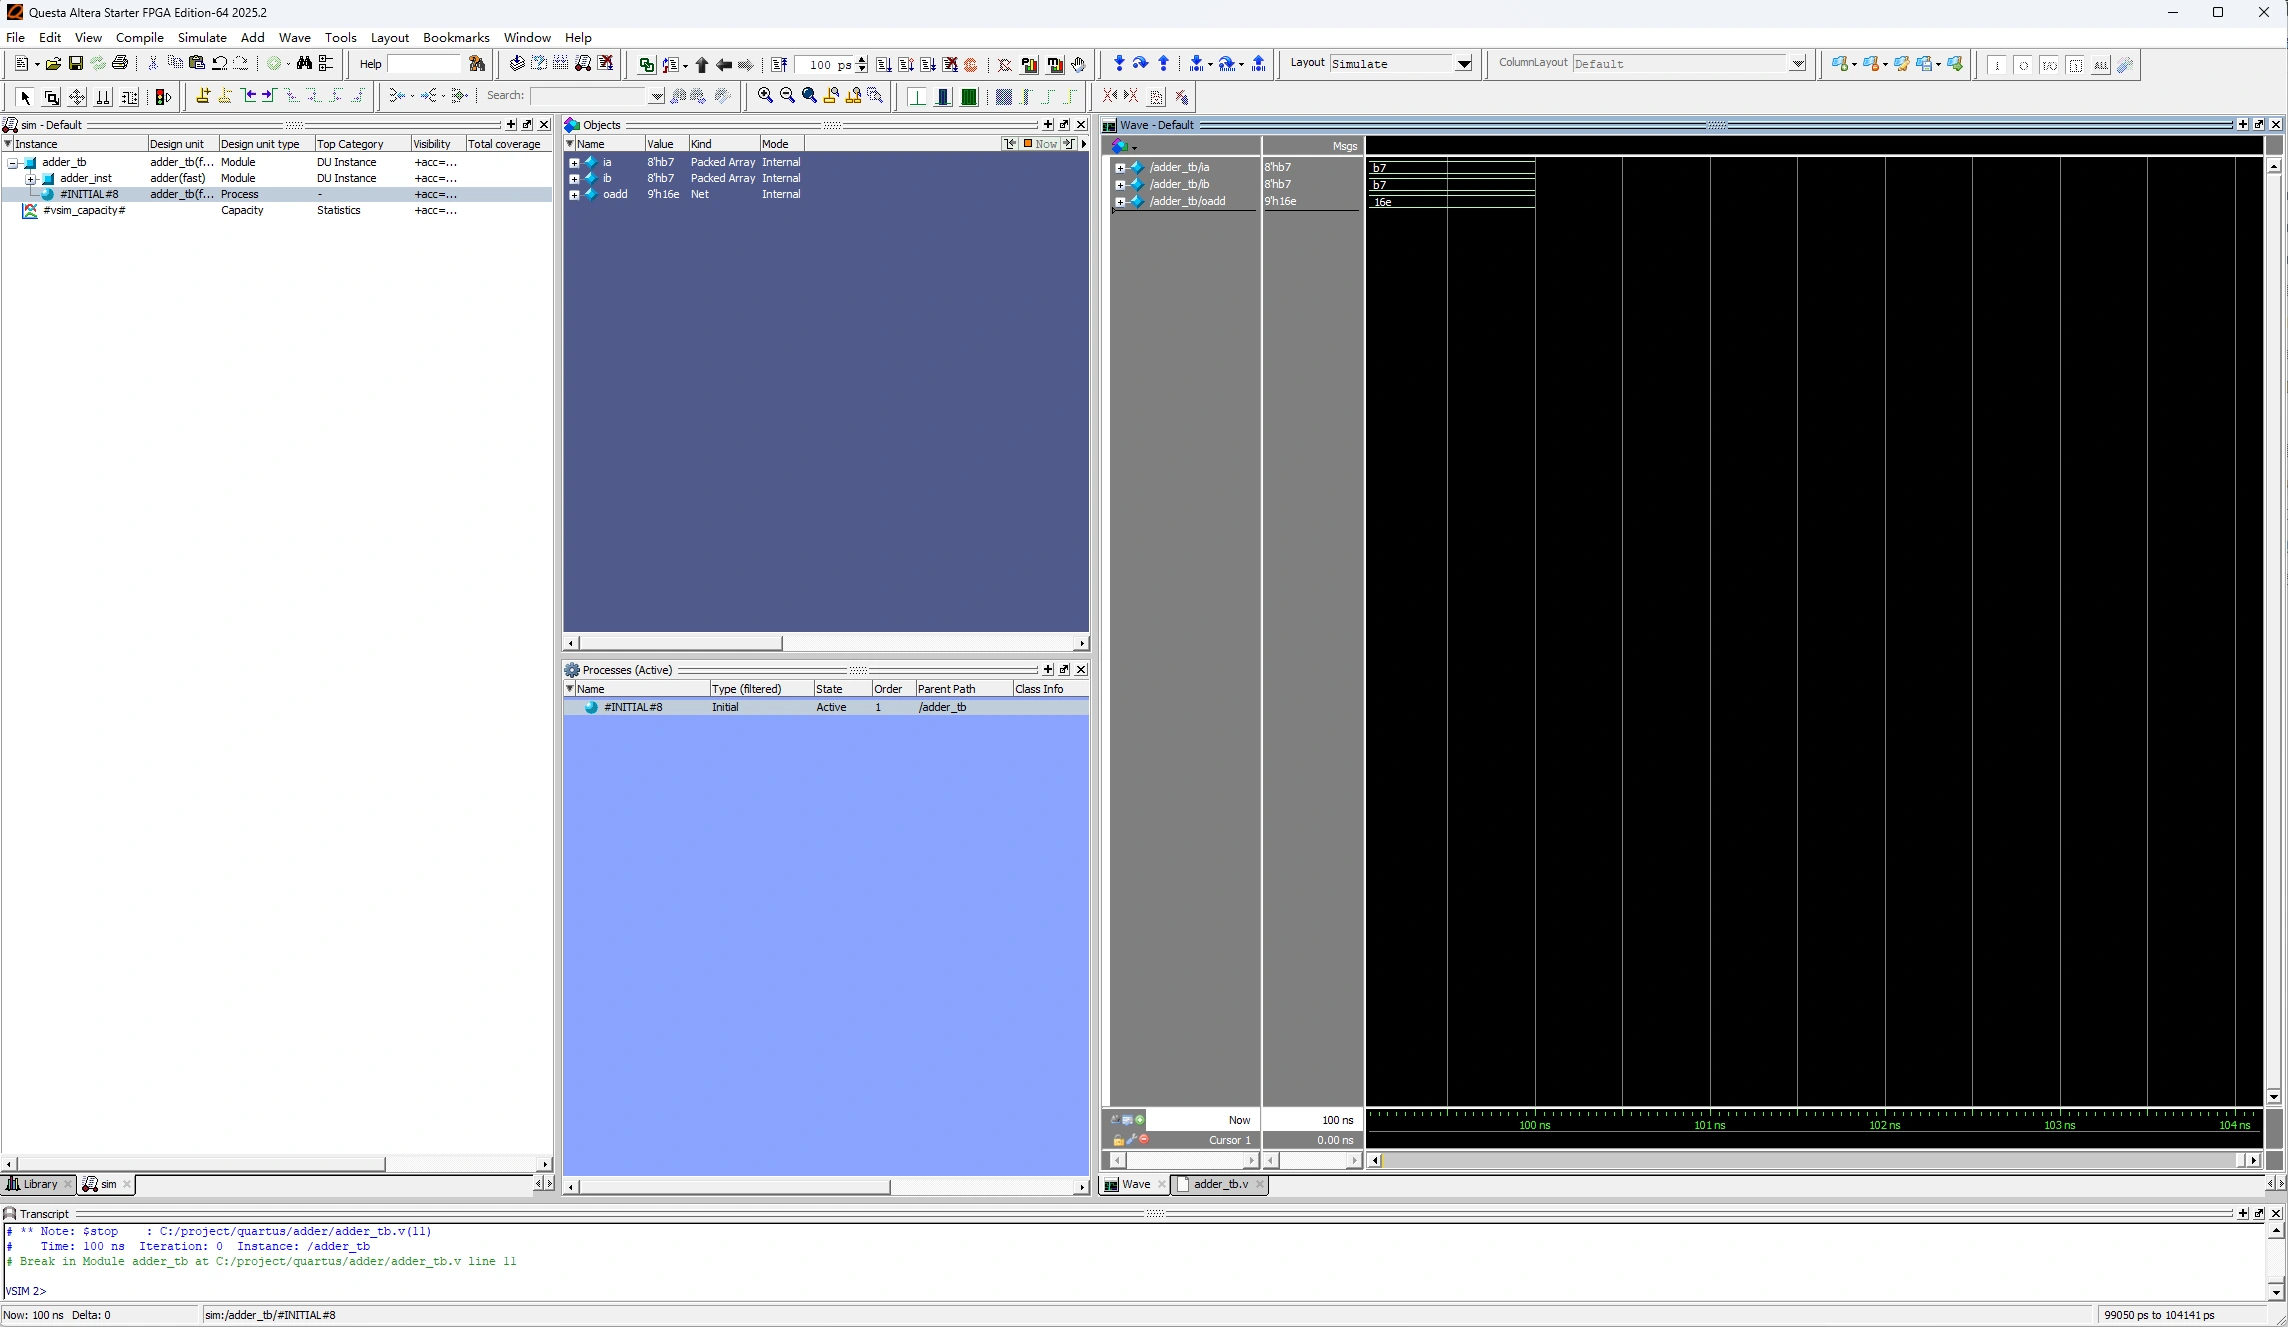Click the Break hand-stop icon
Image resolution: width=2288 pixels, height=1327 pixels.
[1078, 65]
